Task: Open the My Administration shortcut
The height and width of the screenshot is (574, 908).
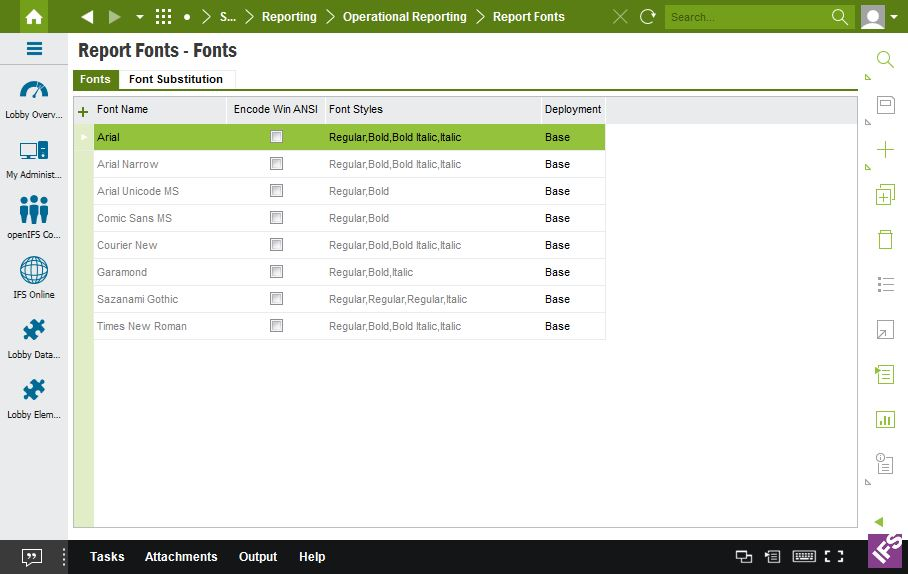Action: point(34,160)
